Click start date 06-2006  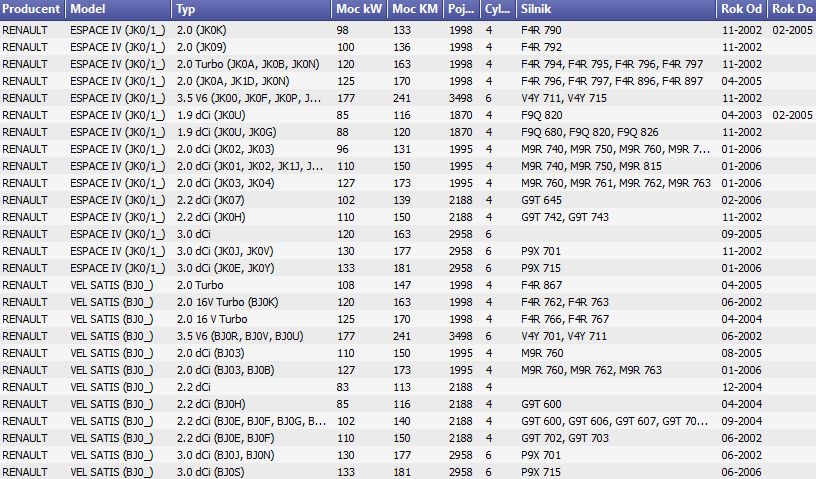[742, 472]
